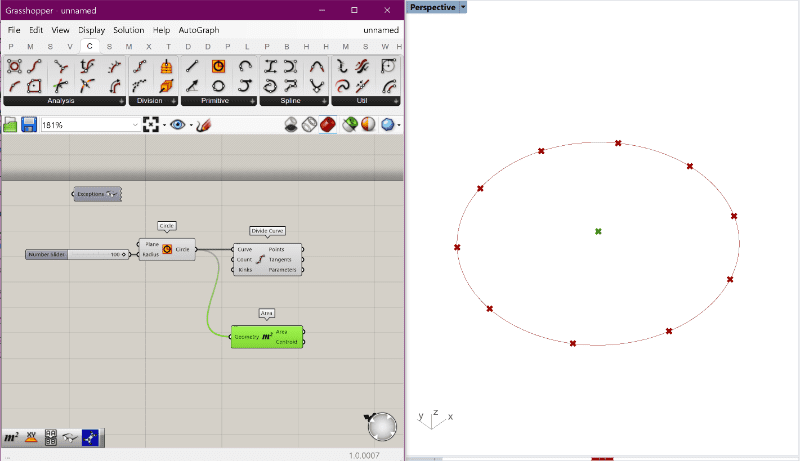Switch to the T component tab

[x=168, y=46]
